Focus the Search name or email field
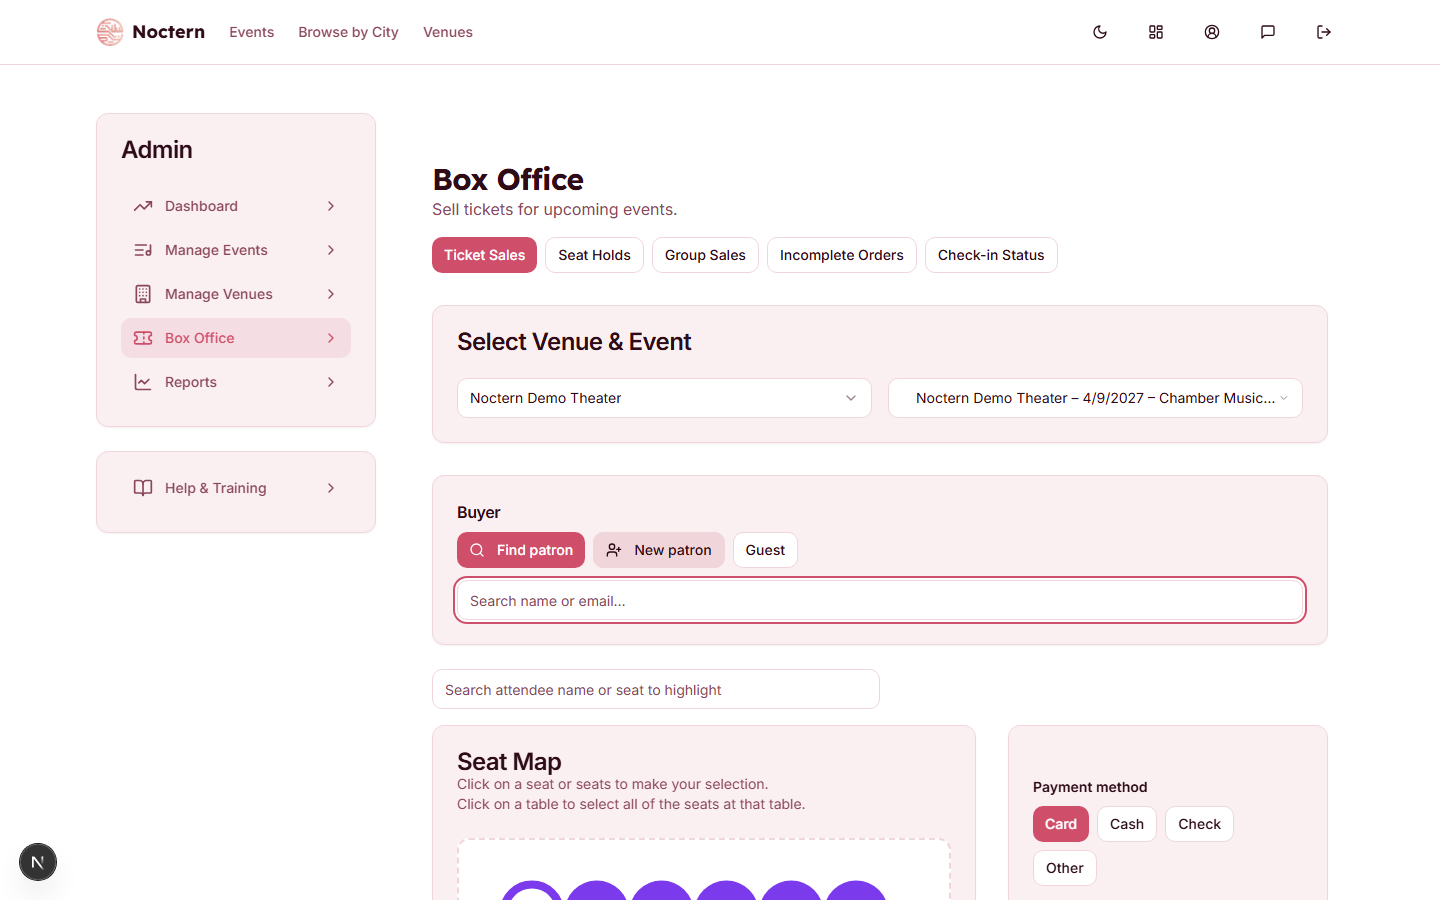 [880, 600]
